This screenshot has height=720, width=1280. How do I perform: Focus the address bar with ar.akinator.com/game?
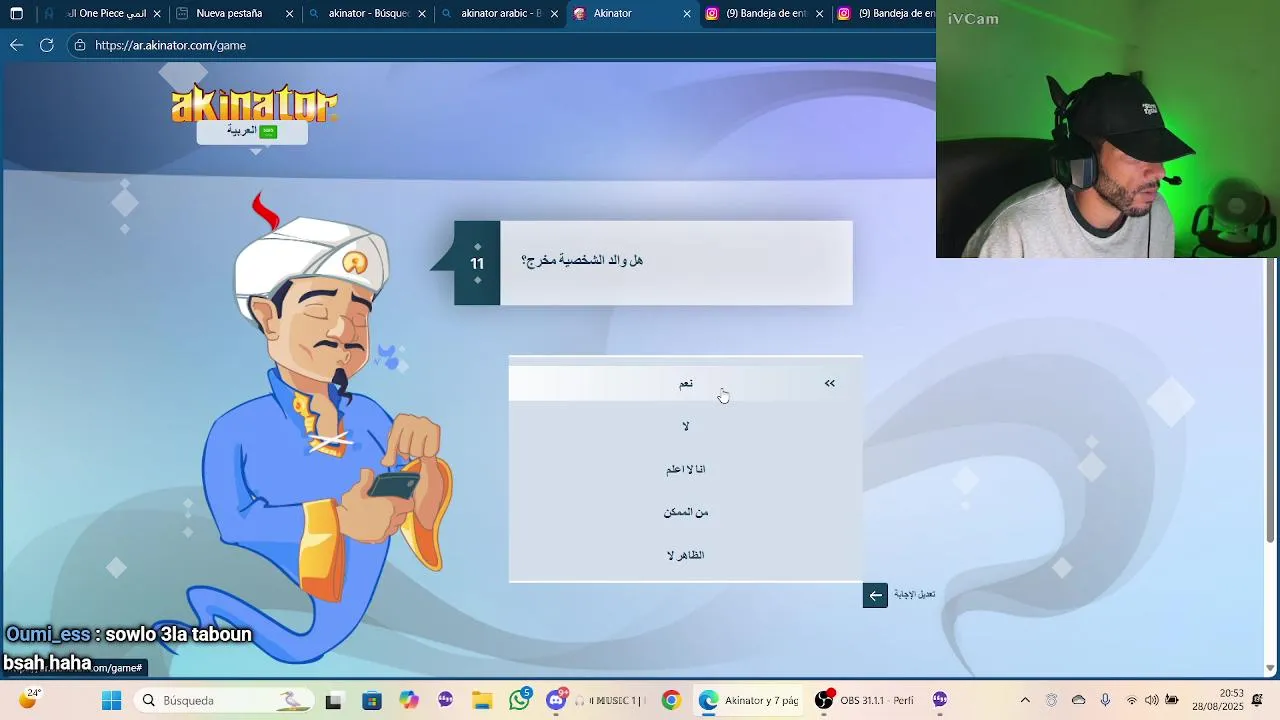click(500, 45)
